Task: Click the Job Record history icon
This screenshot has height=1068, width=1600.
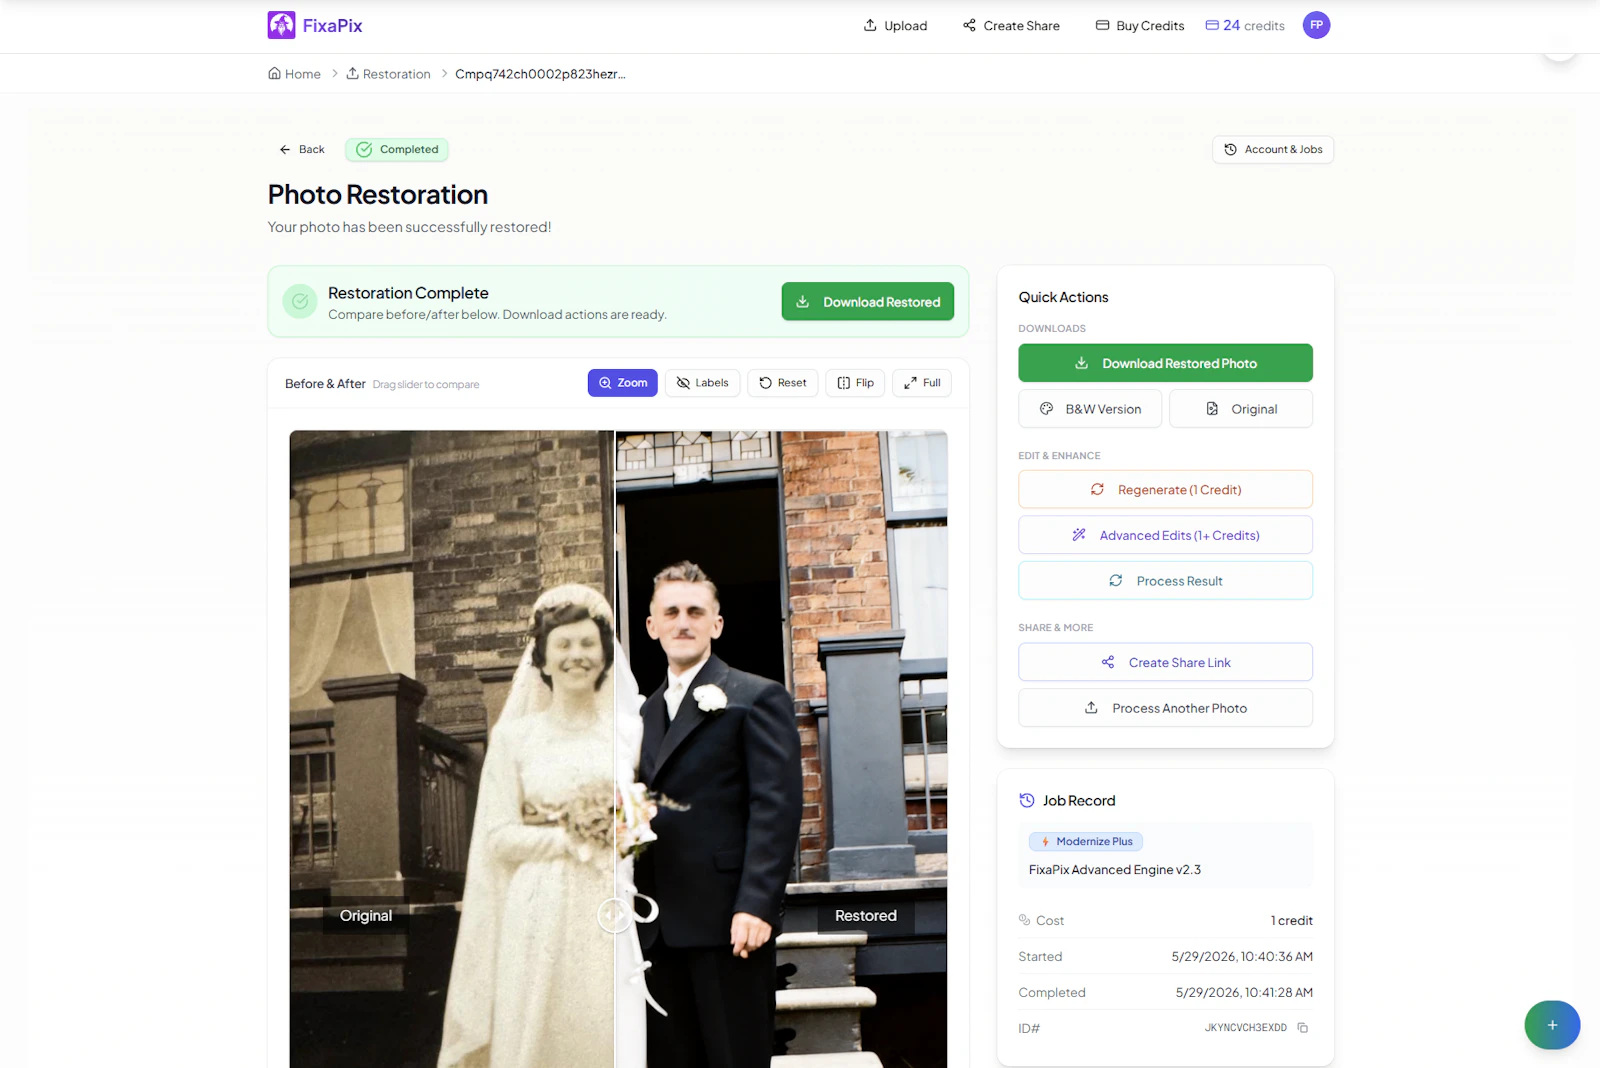Action: coord(1027,801)
